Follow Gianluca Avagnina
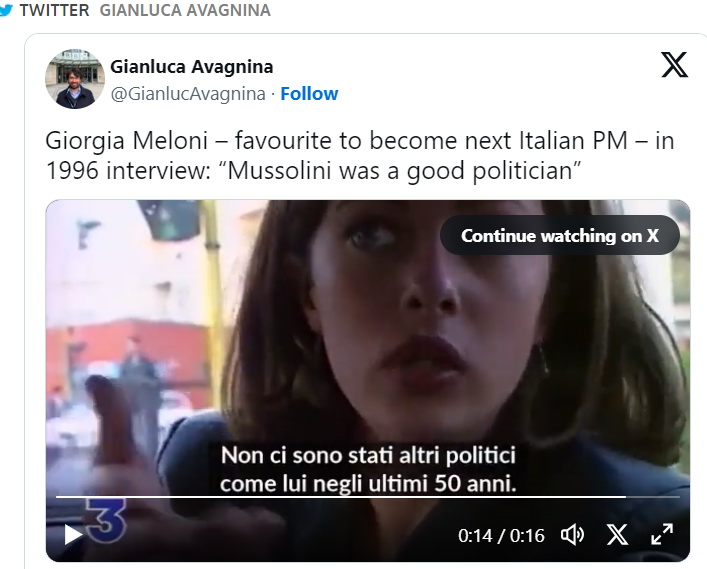The width and height of the screenshot is (707, 569). (x=309, y=94)
